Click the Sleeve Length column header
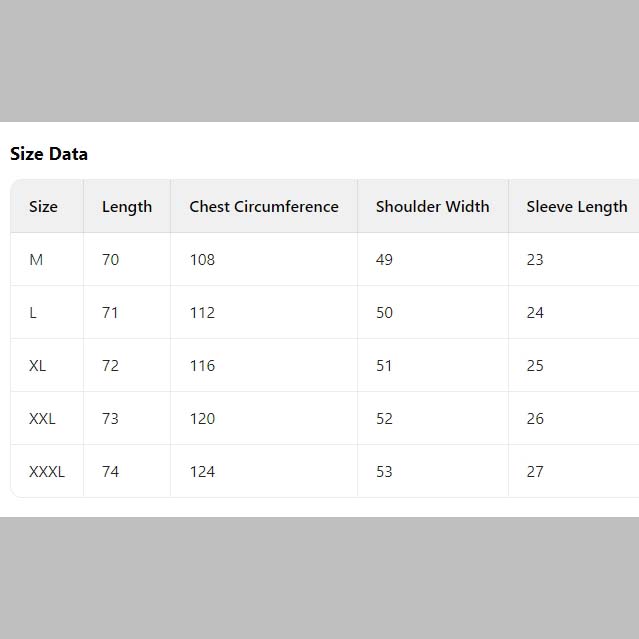 (577, 207)
